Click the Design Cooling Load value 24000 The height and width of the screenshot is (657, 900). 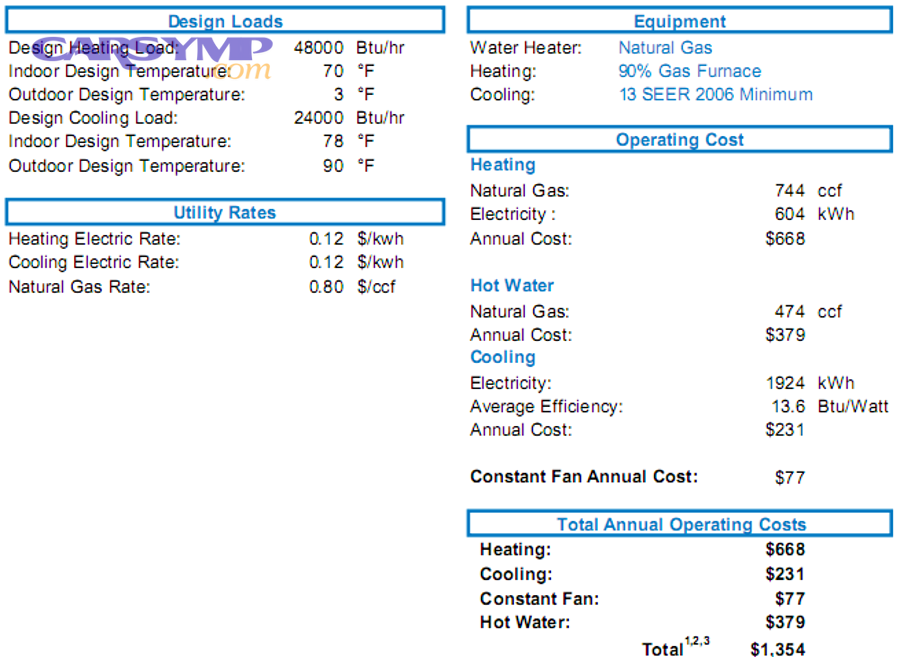318,118
